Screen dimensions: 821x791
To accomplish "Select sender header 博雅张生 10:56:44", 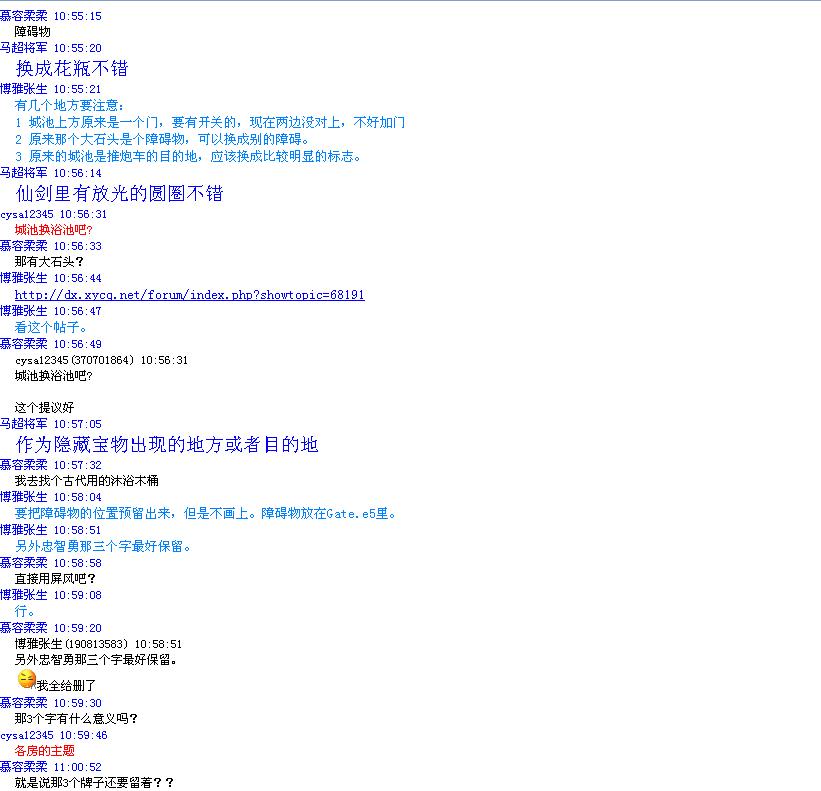I will [51, 278].
